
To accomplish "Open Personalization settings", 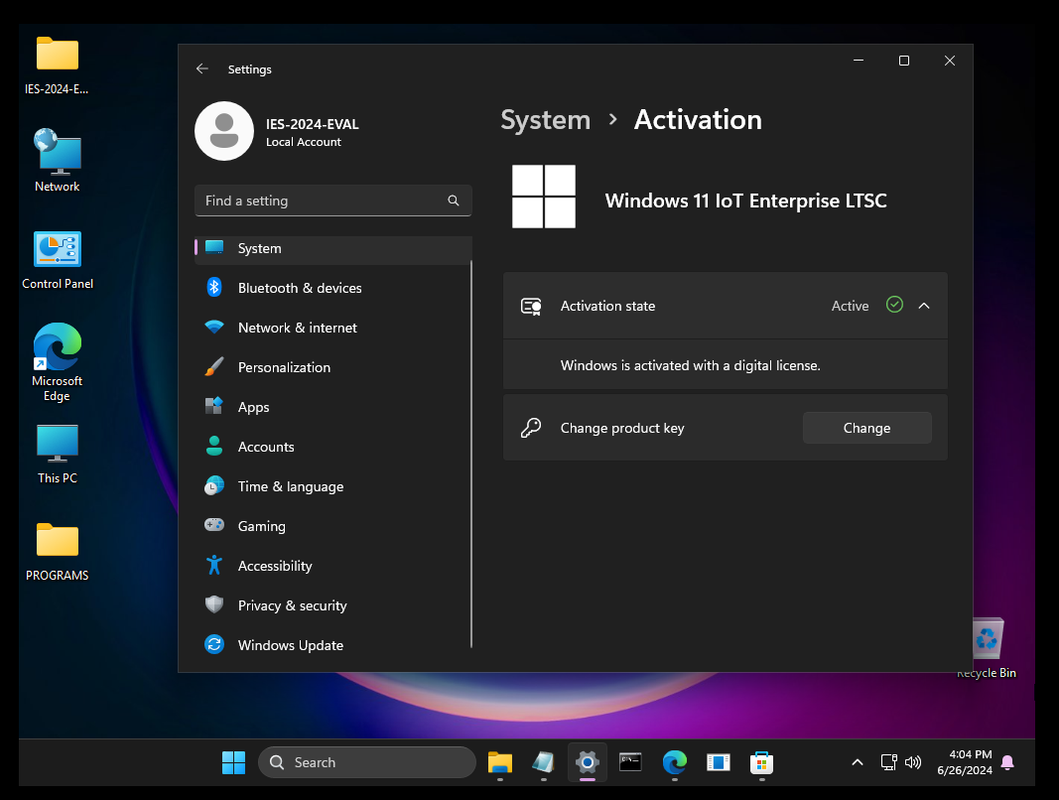I will [333, 368].
